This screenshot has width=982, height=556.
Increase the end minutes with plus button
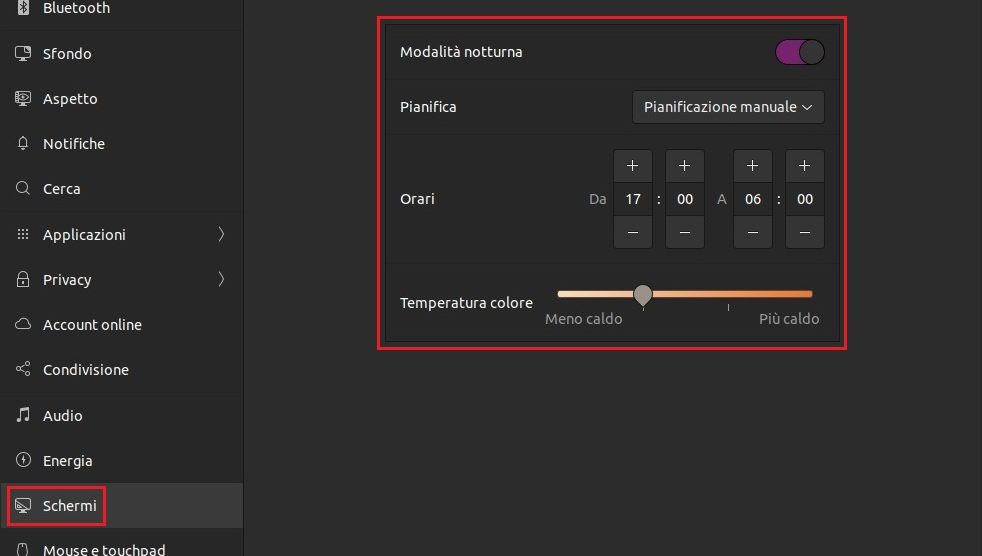(804, 166)
